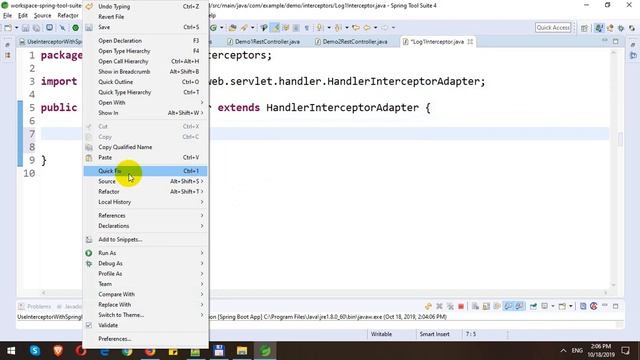Choose Show in Breadcrumb entry
The width and height of the screenshot is (640, 360).
(145, 71)
